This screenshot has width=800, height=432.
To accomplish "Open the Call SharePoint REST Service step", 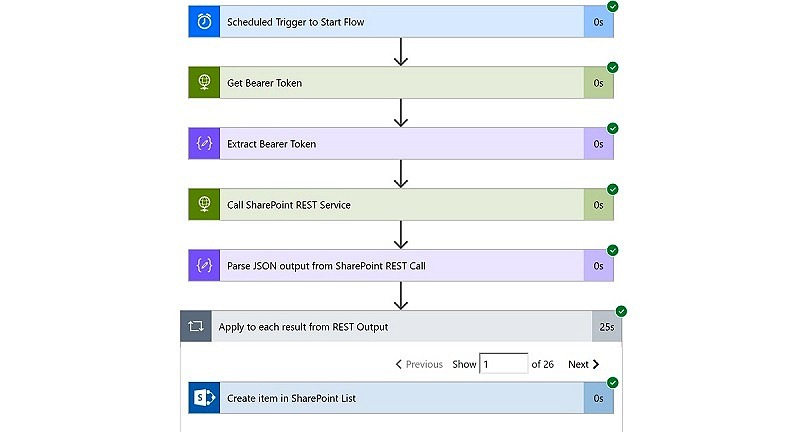I will 402,205.
